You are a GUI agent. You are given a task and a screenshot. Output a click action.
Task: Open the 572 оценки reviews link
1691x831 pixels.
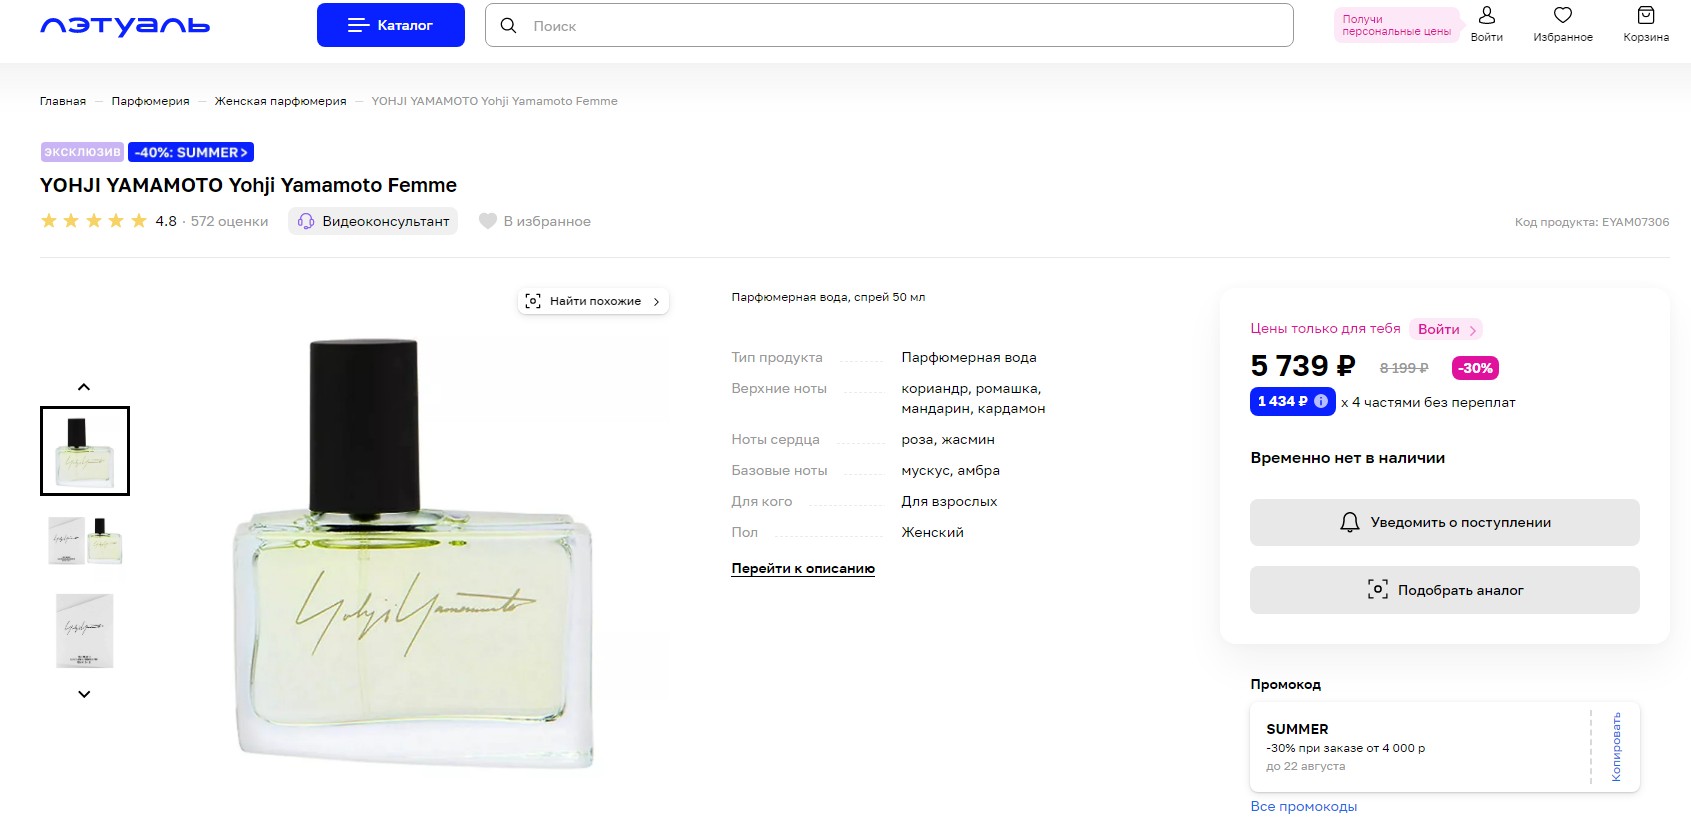point(229,221)
